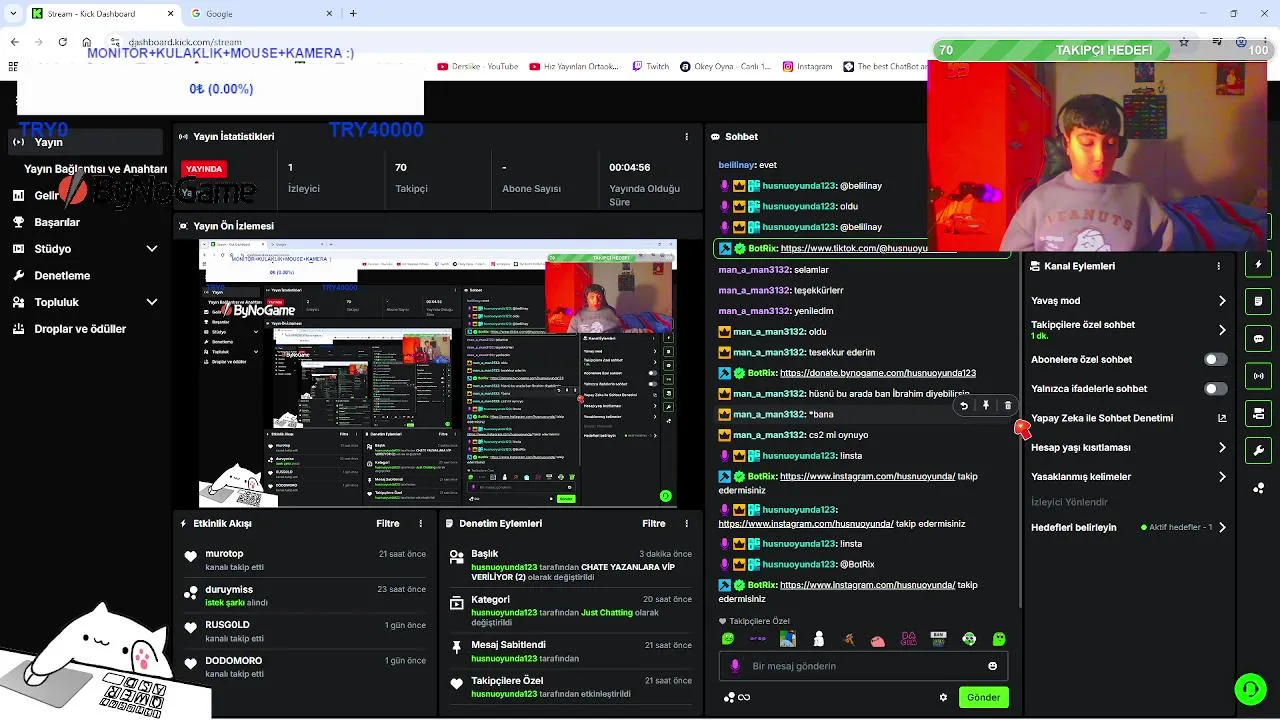
Task: Open external link icon for Yapay Zeka Denetimi
Action: pyautogui.click(x=1221, y=418)
